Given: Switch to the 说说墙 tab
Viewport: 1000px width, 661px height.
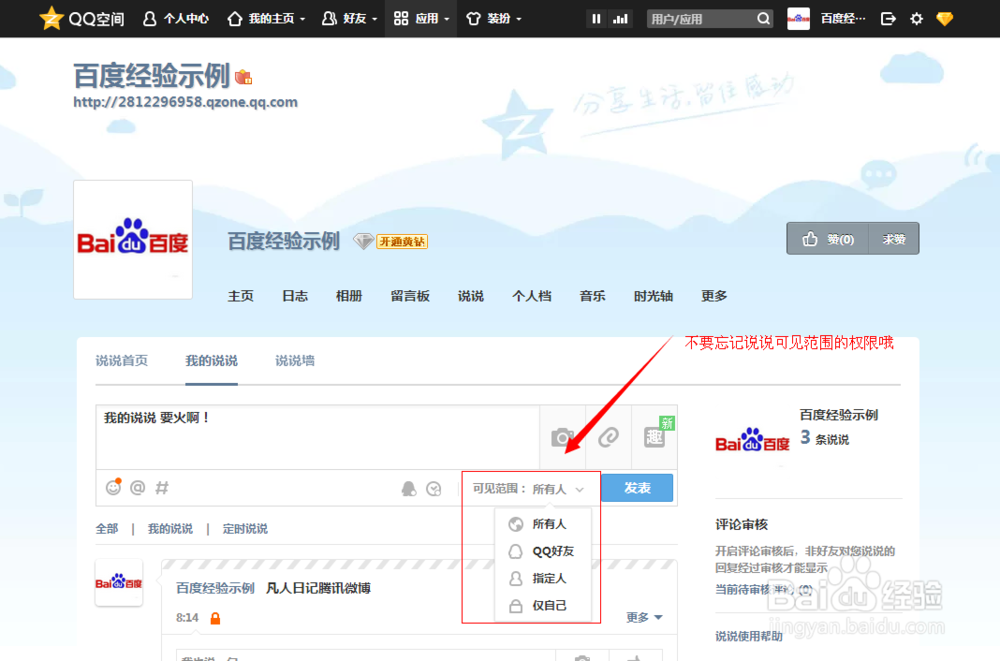Looking at the screenshot, I should tap(293, 361).
